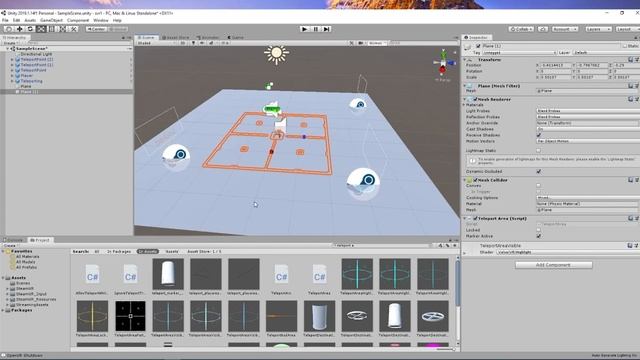Open the Cast Shadows dropdown
Screen dimensions: 640x360
click(588, 129)
